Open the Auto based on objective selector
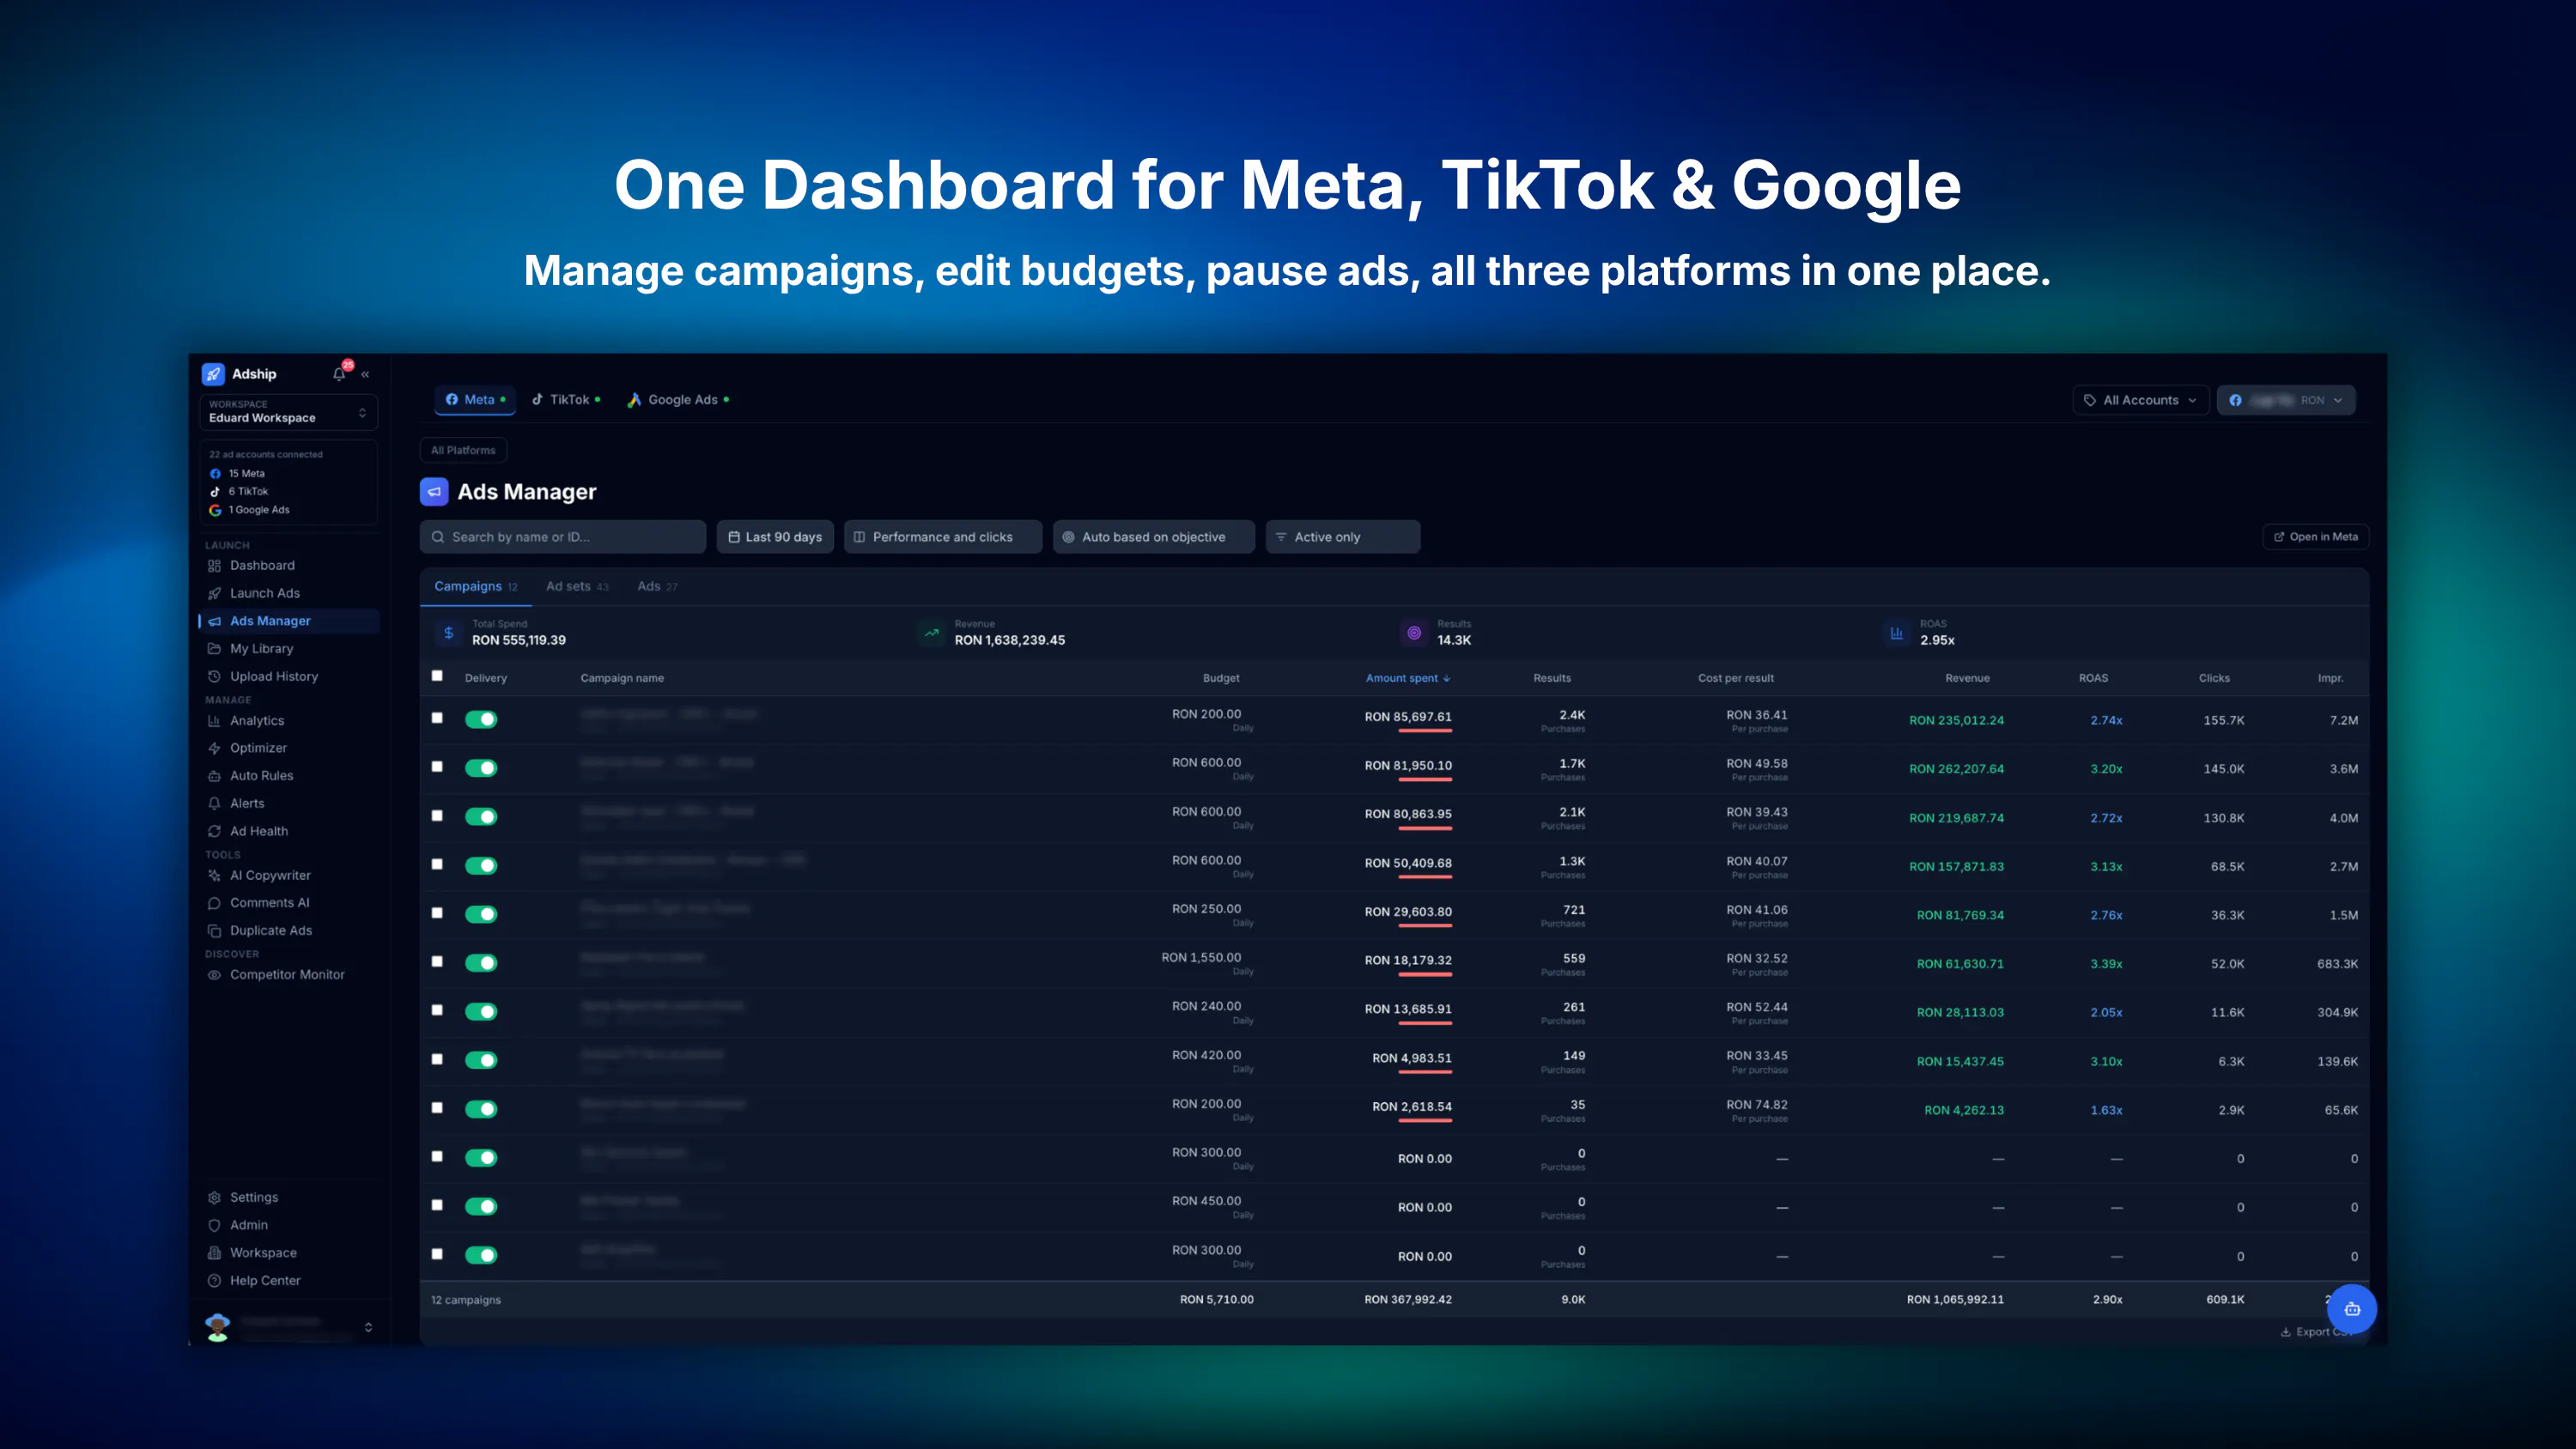Screen dimensions: 2576x1449 (1154, 537)
